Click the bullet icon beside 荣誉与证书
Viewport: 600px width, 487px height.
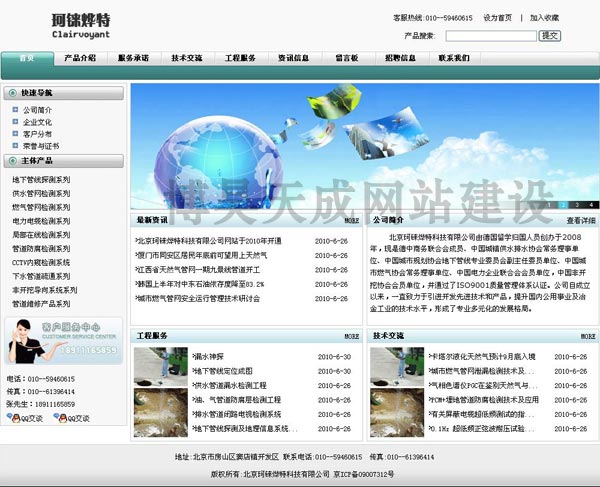point(15,145)
